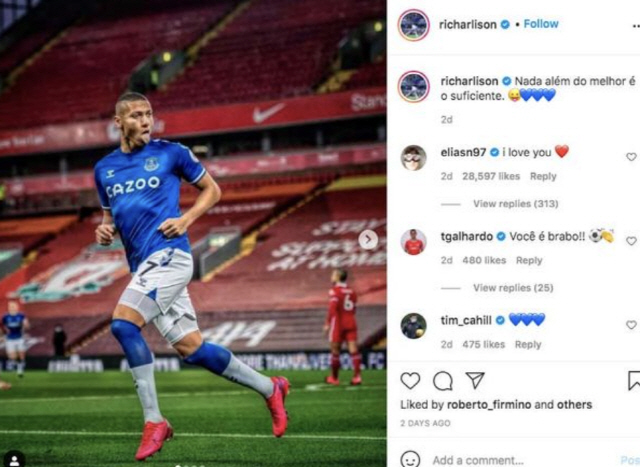Like eliasn97's comment

(x=631, y=157)
